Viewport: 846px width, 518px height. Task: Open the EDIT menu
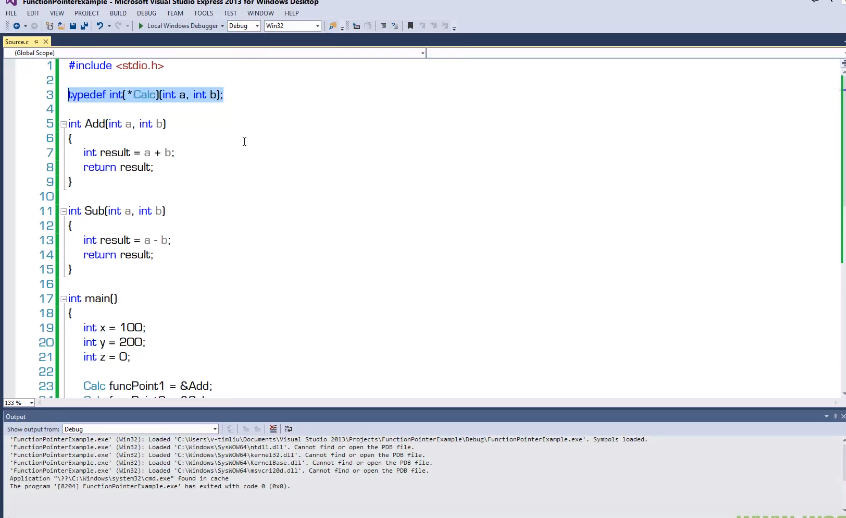pos(33,13)
